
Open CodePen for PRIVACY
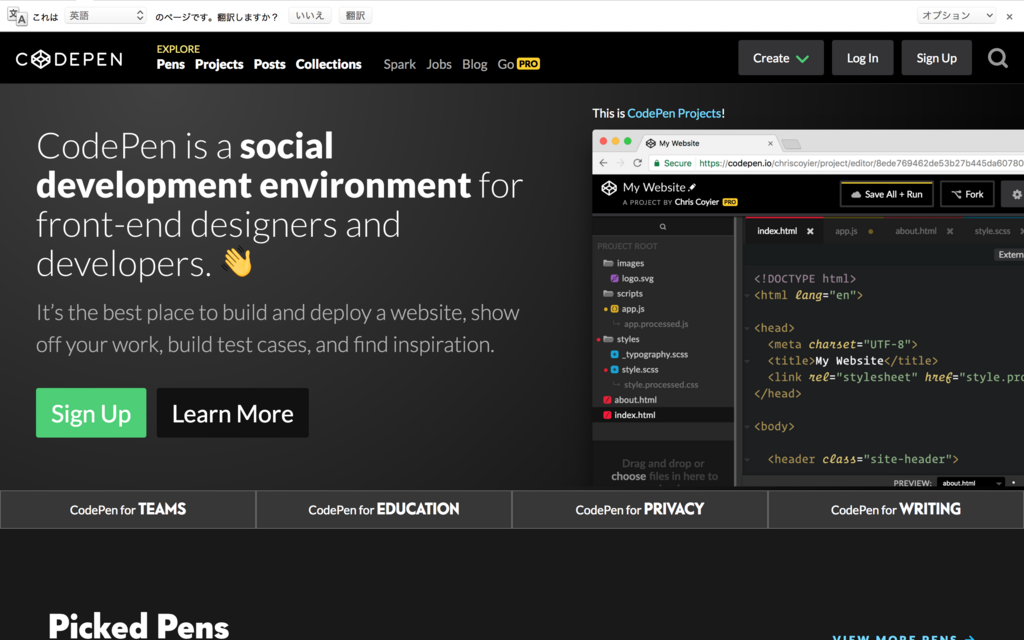point(640,509)
